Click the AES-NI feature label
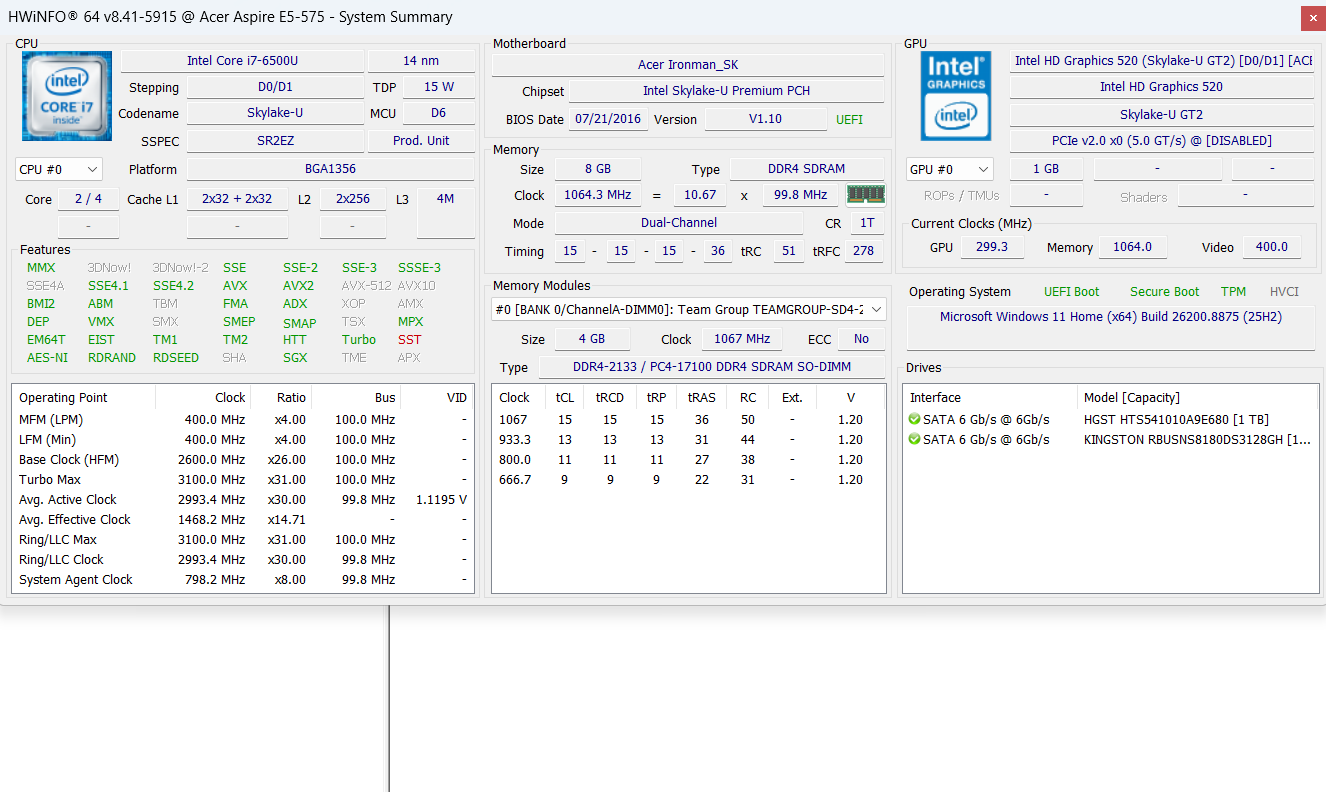1326x792 pixels. coord(48,358)
